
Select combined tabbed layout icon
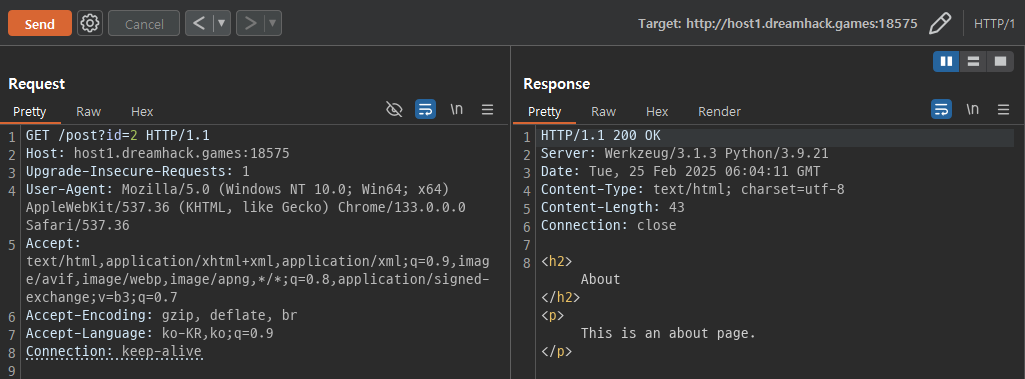coord(1000,61)
